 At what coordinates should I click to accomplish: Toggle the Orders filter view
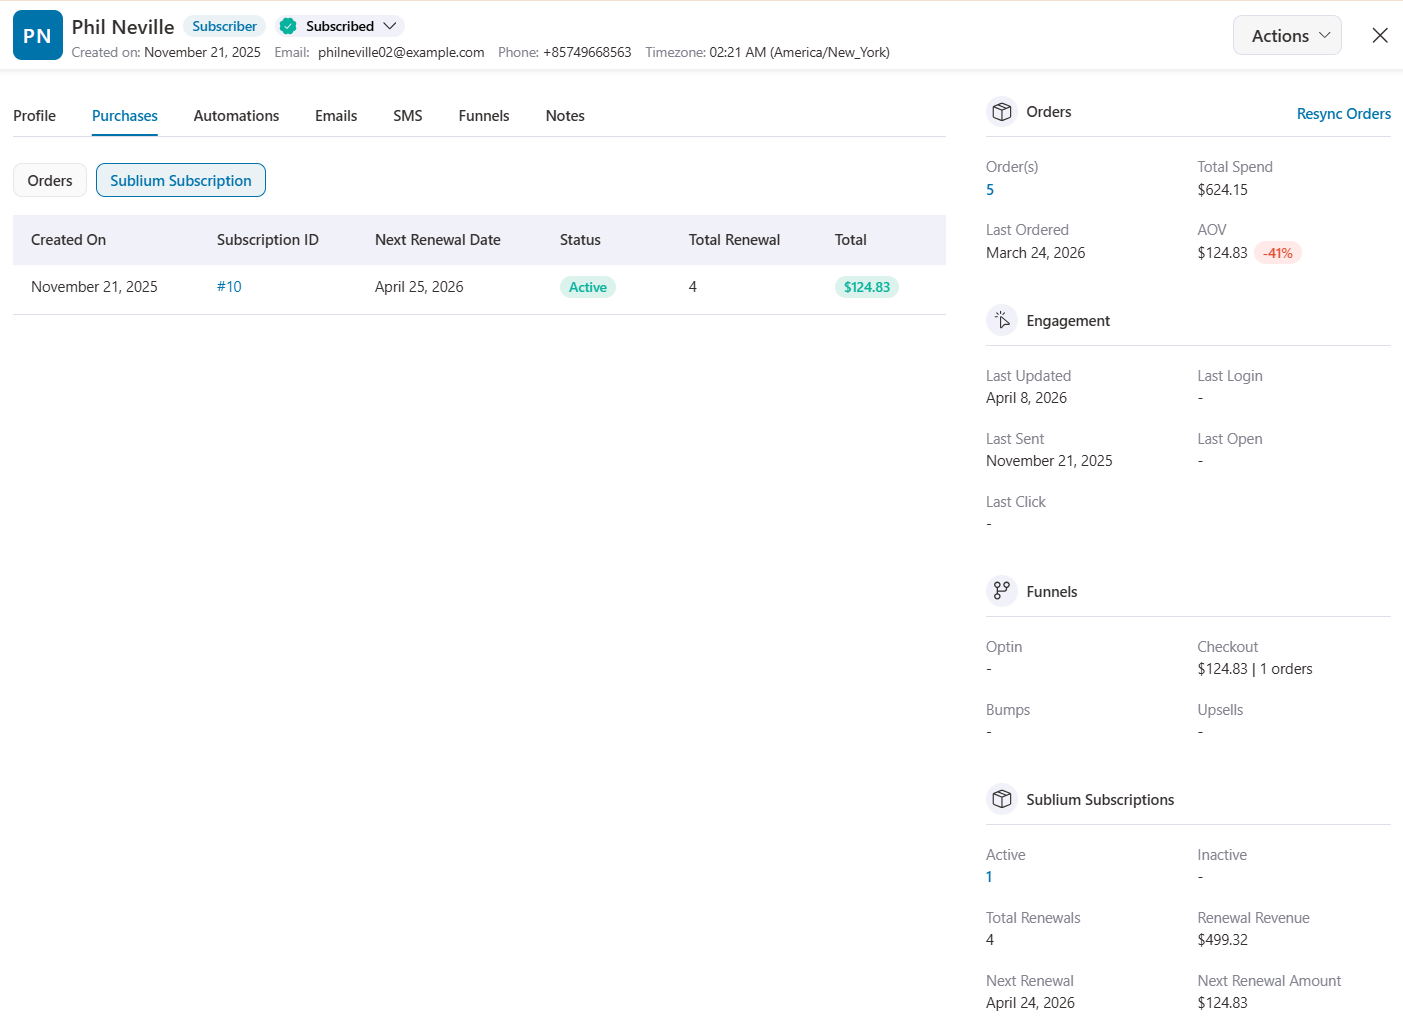click(49, 180)
